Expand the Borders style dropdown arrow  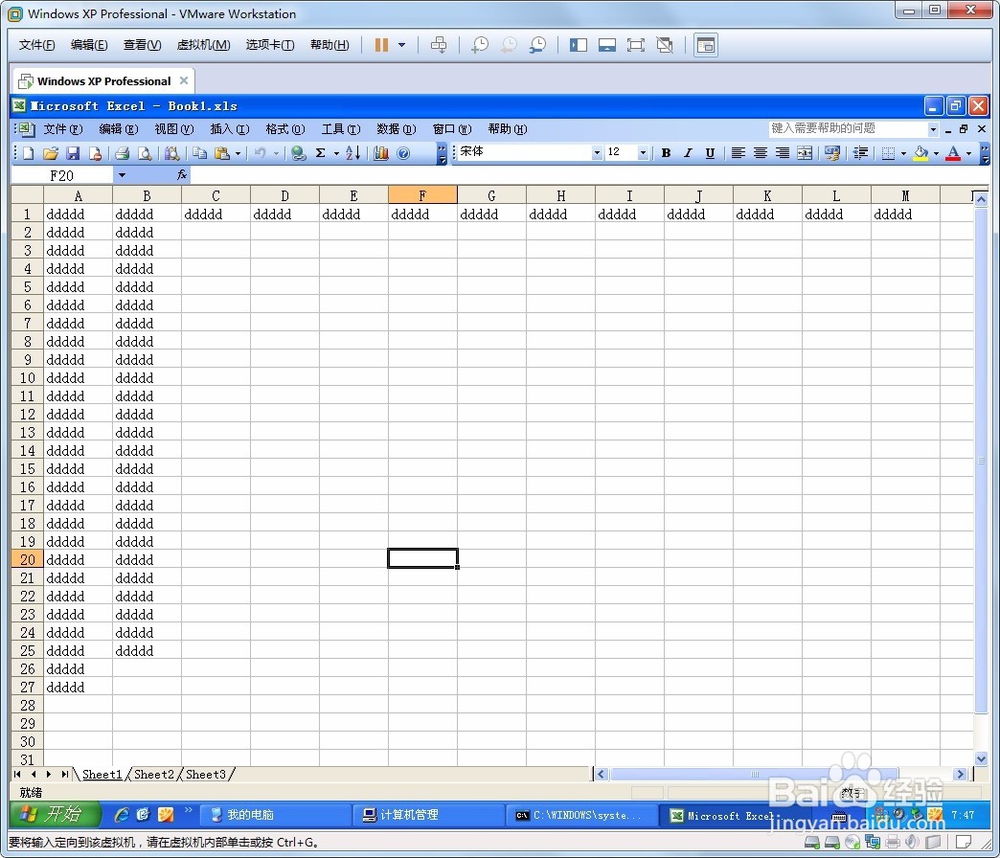click(903, 153)
